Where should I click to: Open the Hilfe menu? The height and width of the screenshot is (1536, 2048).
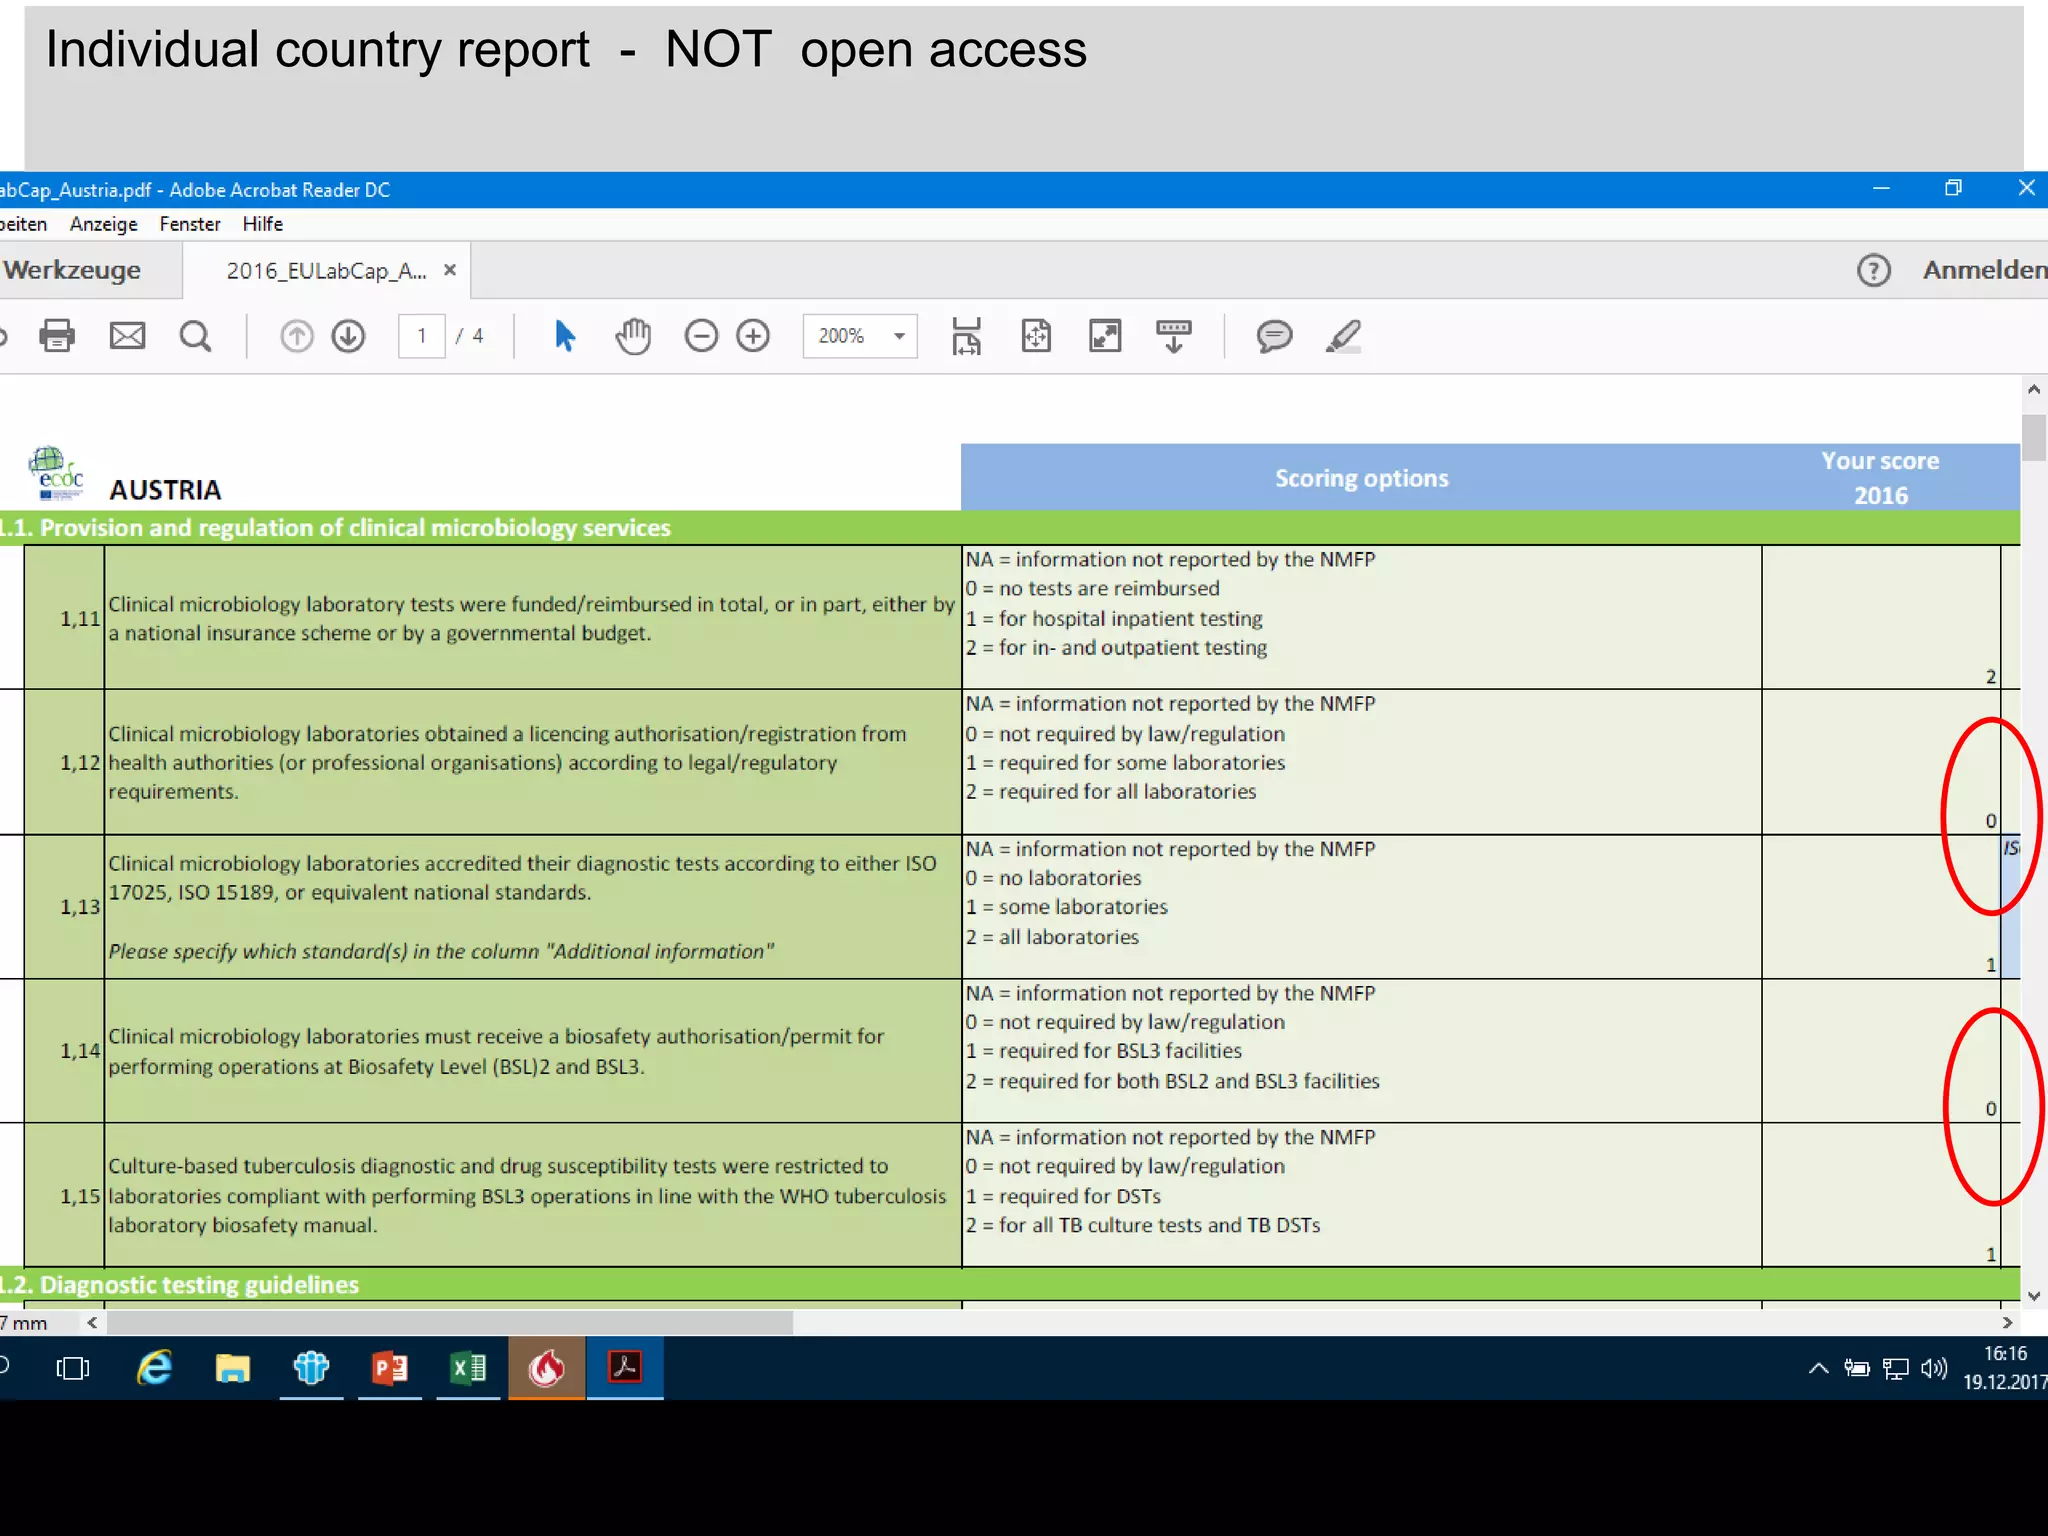point(263,224)
